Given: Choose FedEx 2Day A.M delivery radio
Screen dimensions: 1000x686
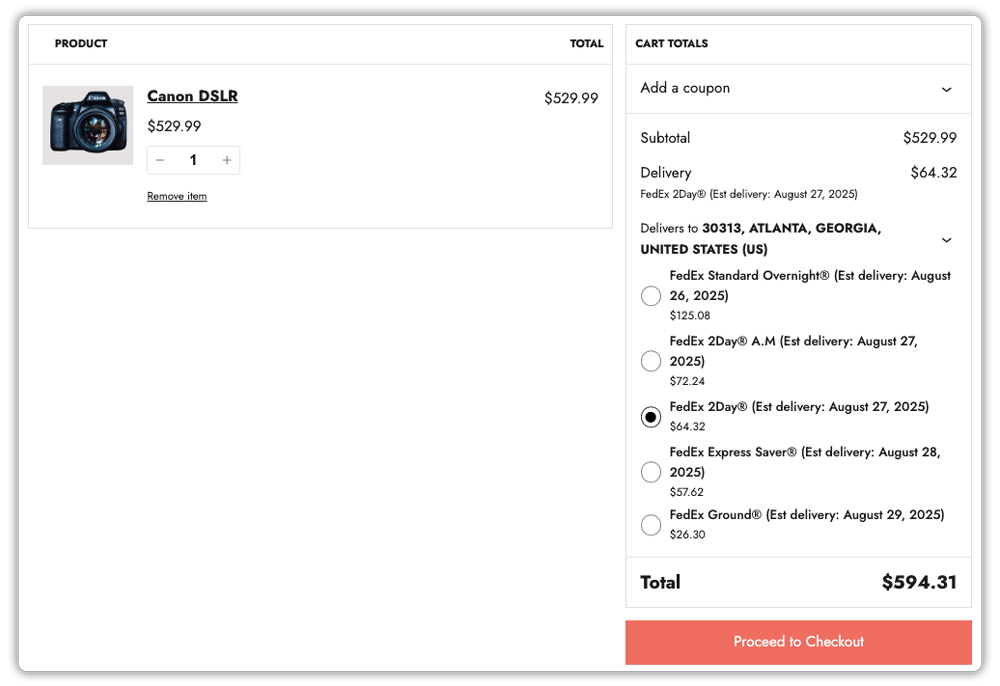Looking at the screenshot, I should [651, 361].
